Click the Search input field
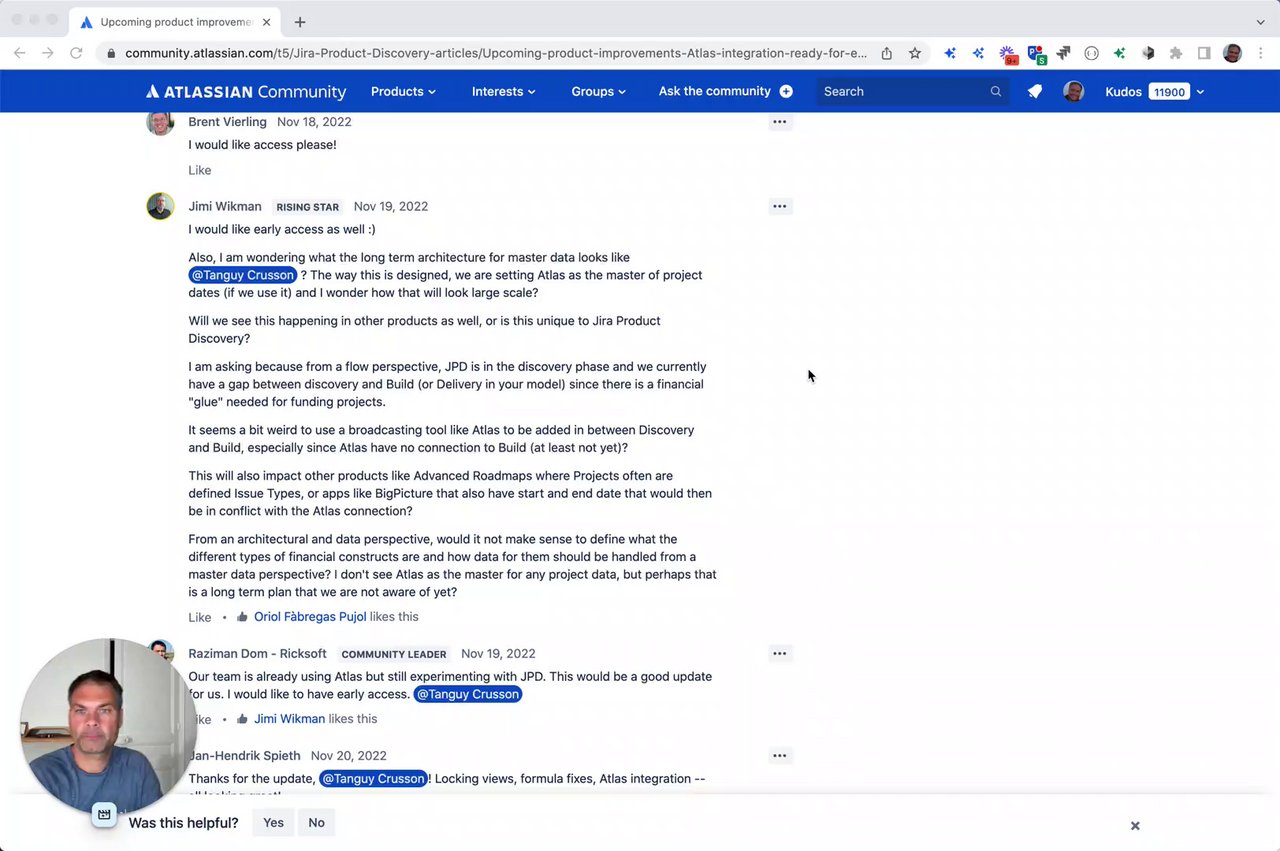Image resolution: width=1280 pixels, height=851 pixels. click(913, 91)
